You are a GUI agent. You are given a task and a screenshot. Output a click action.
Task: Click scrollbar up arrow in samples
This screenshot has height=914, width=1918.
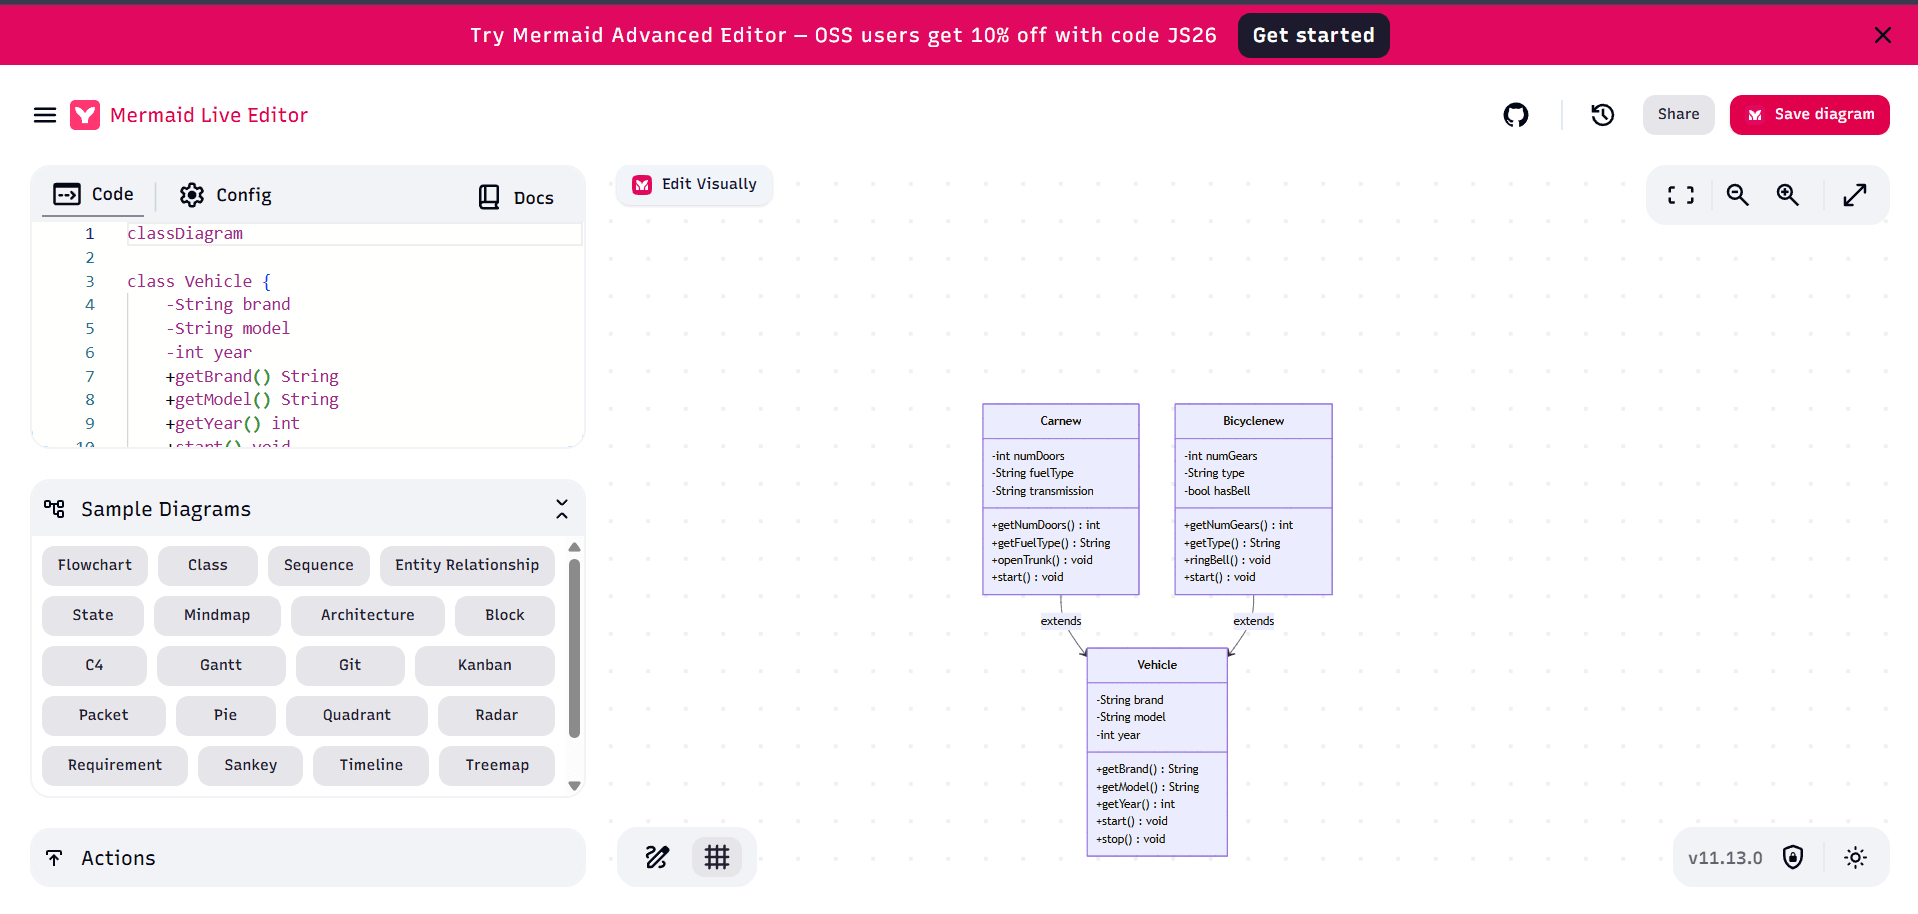tap(574, 547)
